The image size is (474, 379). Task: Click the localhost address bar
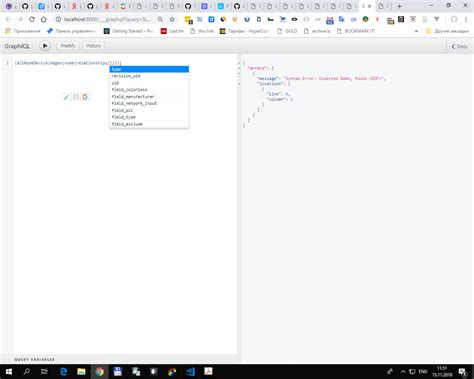click(107, 19)
